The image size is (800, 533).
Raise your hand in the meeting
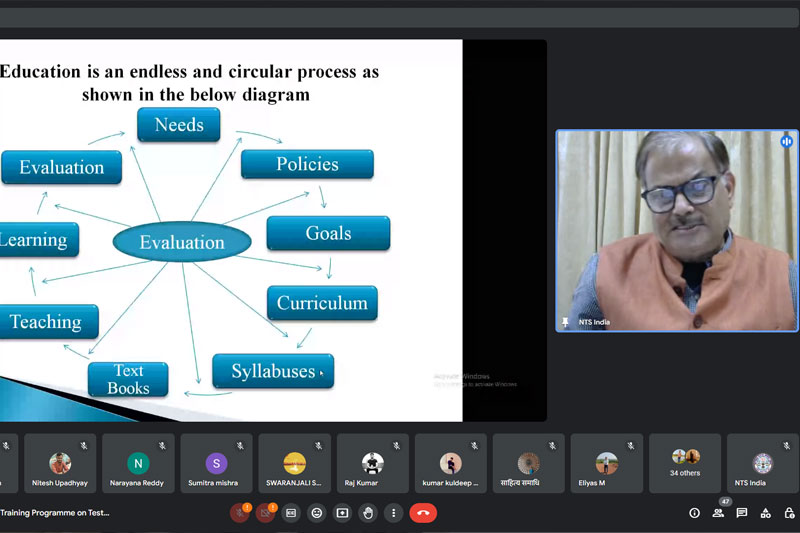pyautogui.click(x=368, y=513)
